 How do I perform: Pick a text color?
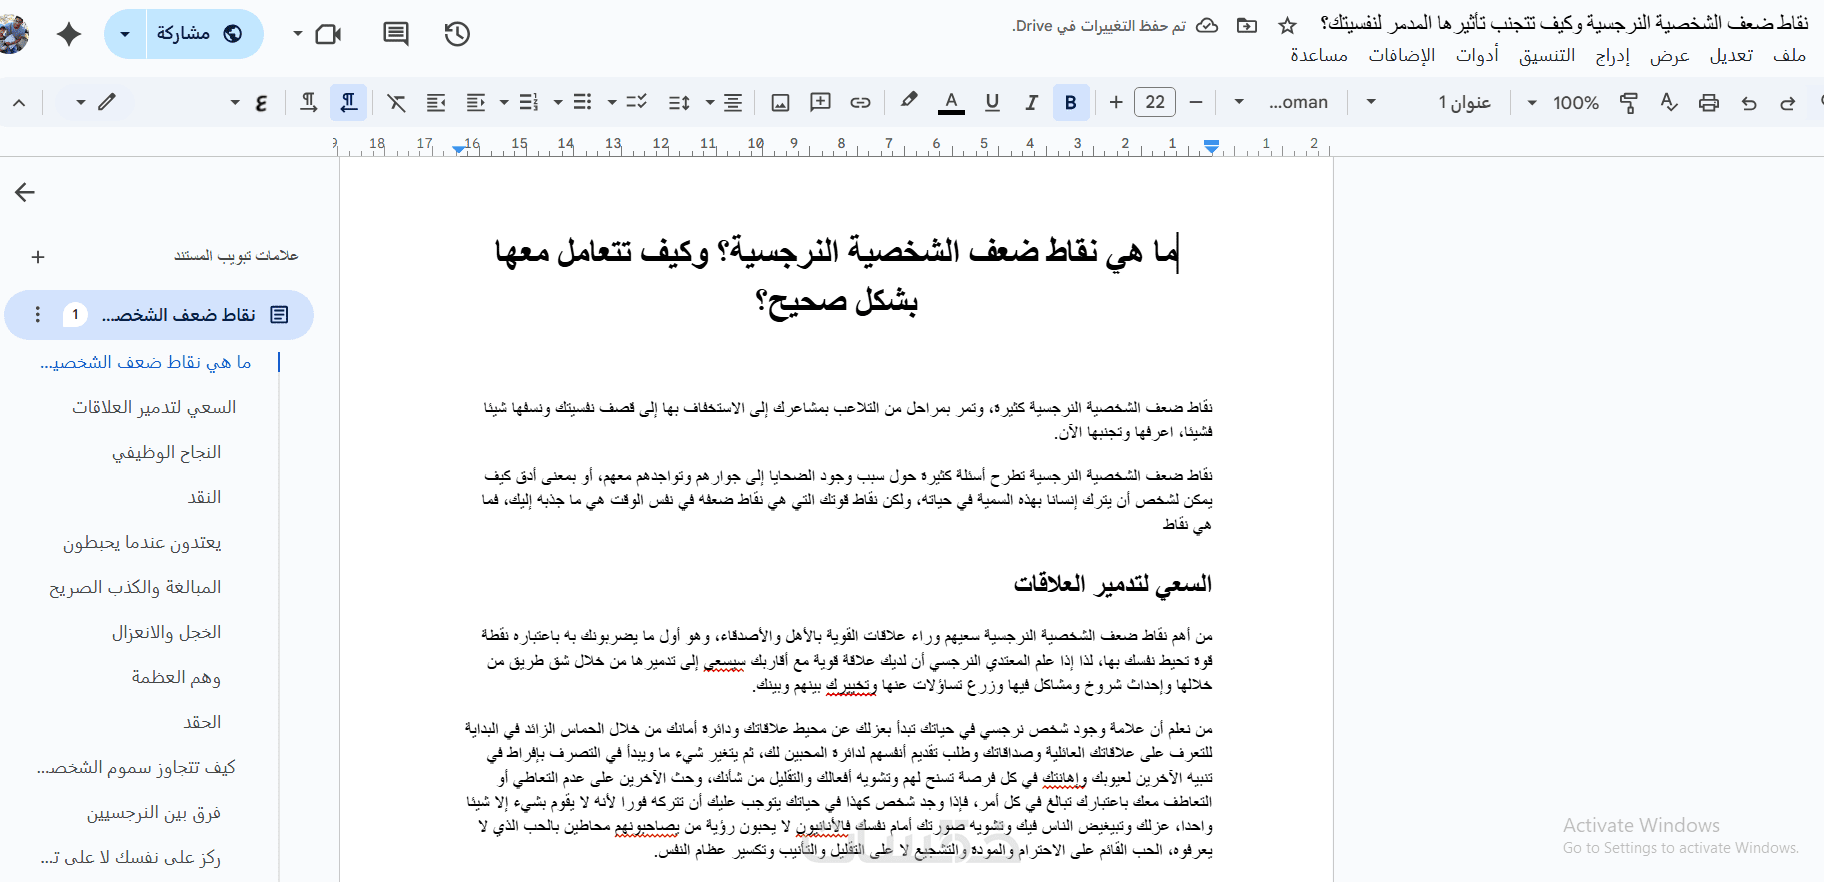click(952, 102)
